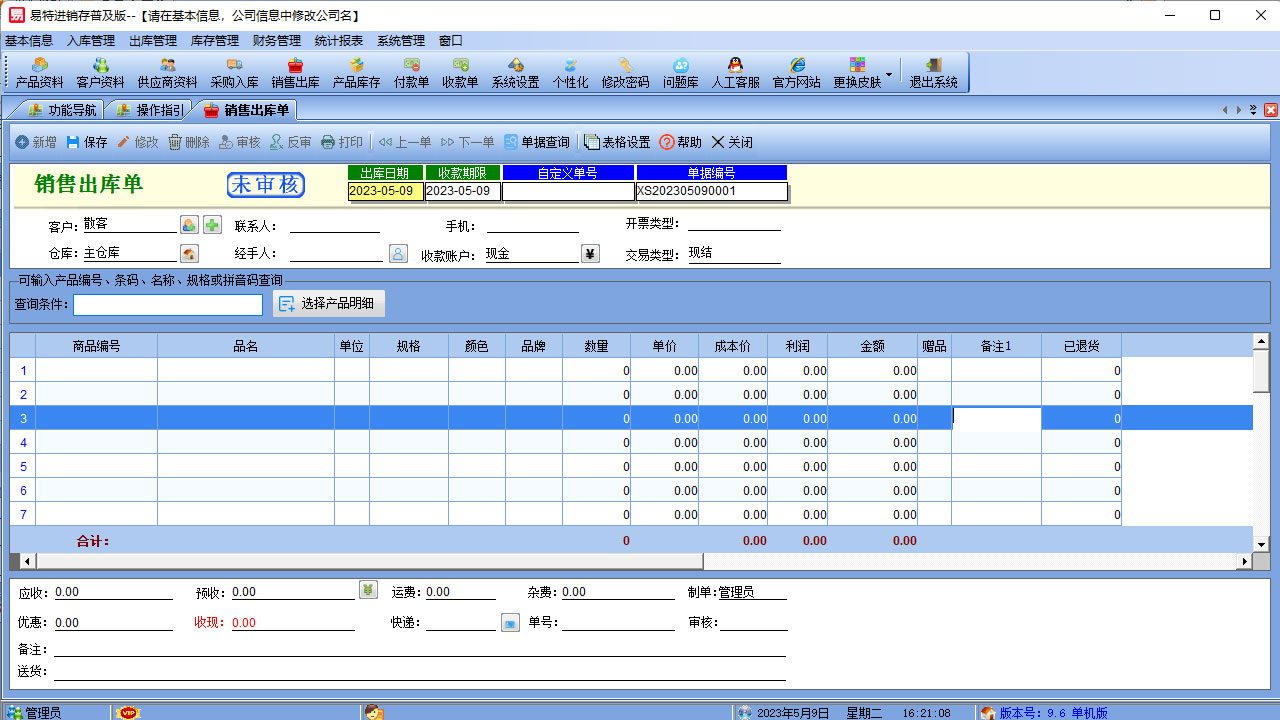1280x720 pixels.
Task: Click the 选择产品明细 button
Action: pos(329,303)
